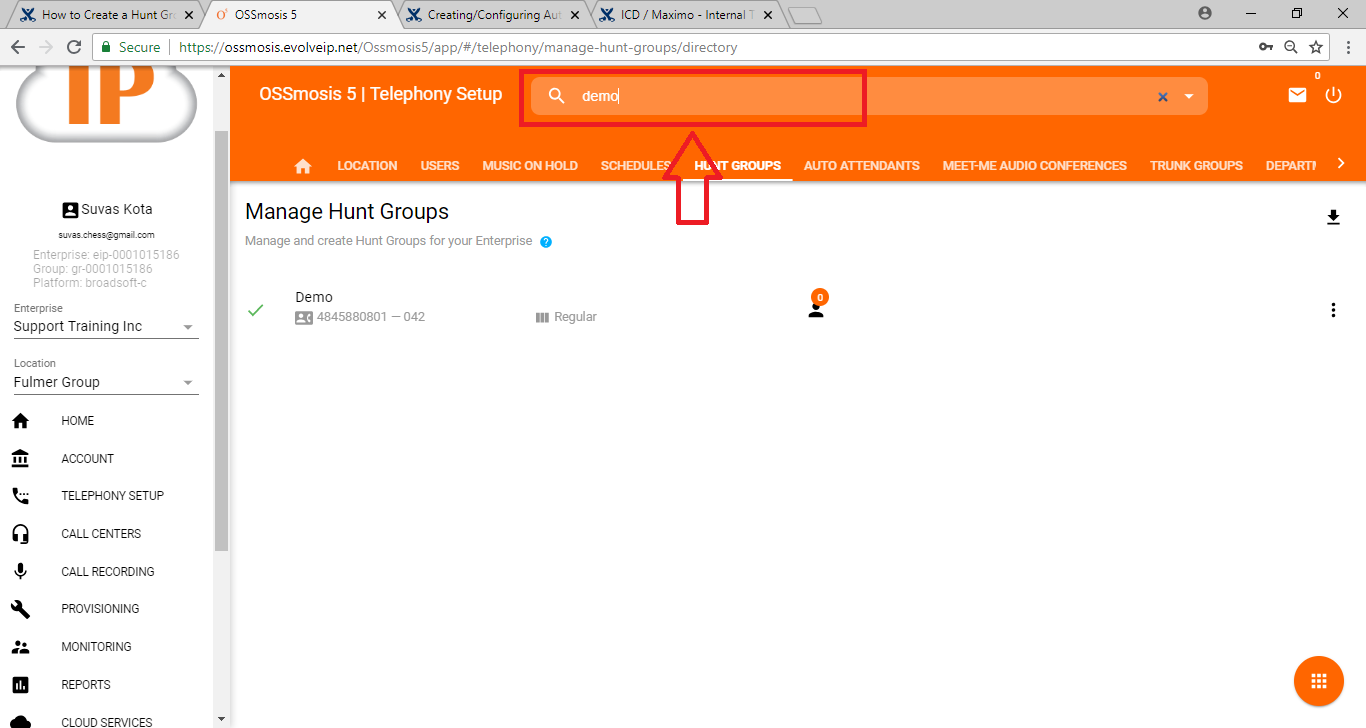
Task: Switch to the Auto Attendants tab
Action: 861,166
